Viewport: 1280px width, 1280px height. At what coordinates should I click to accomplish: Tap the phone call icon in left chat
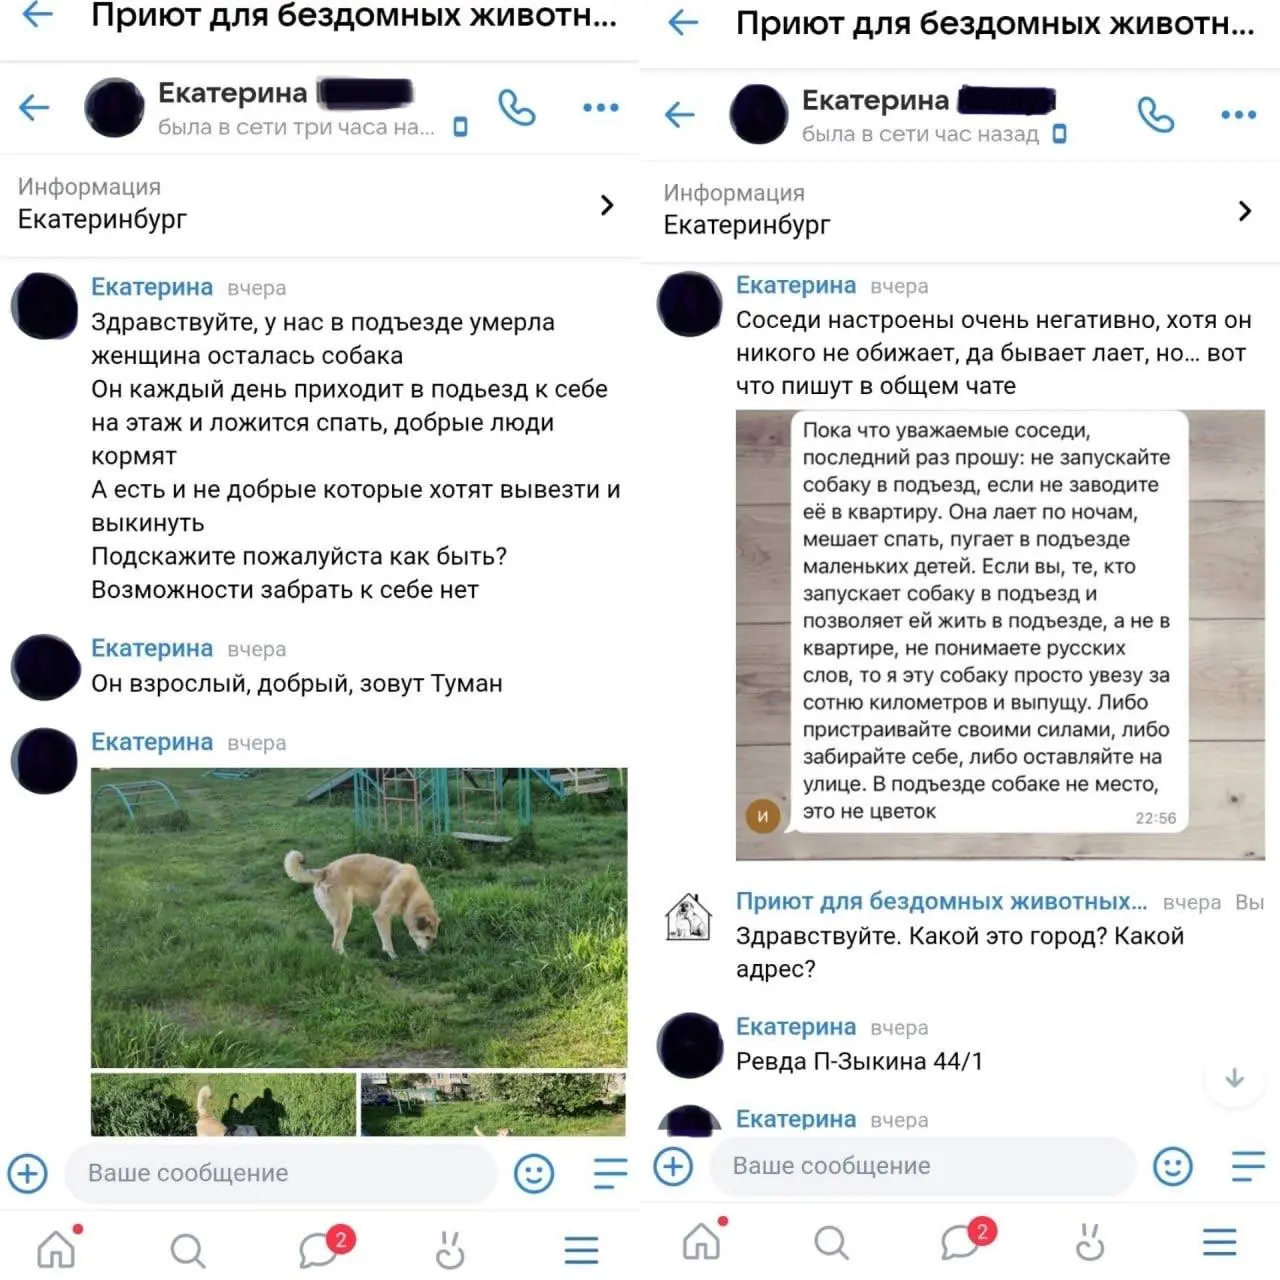tap(516, 107)
